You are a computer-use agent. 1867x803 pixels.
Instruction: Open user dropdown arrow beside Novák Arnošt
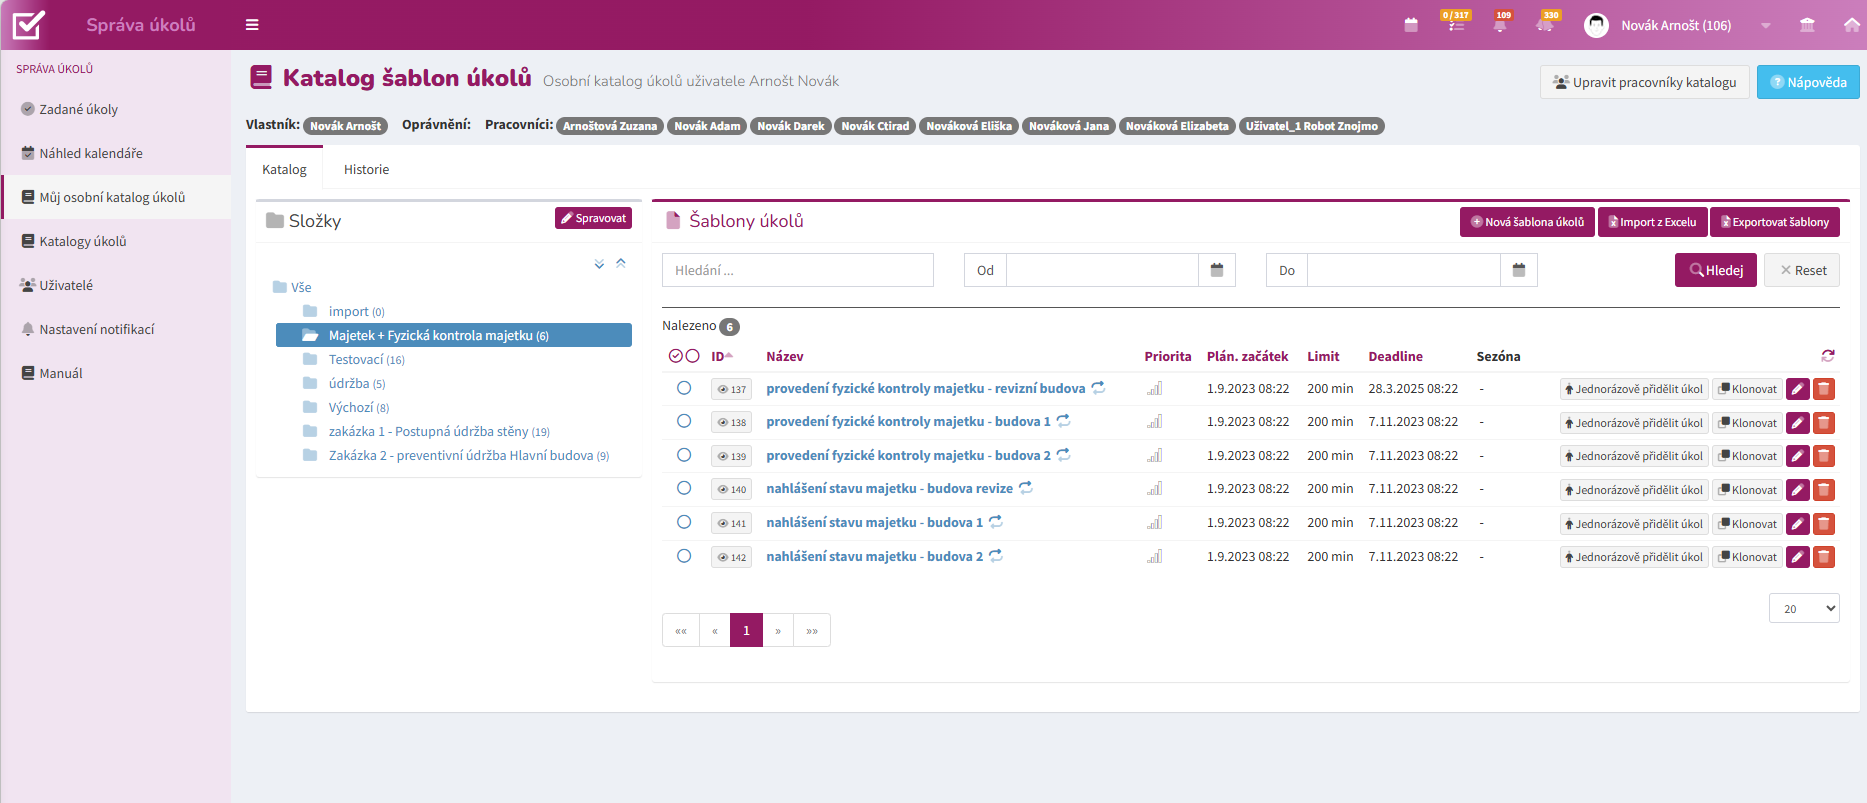[x=1766, y=26]
